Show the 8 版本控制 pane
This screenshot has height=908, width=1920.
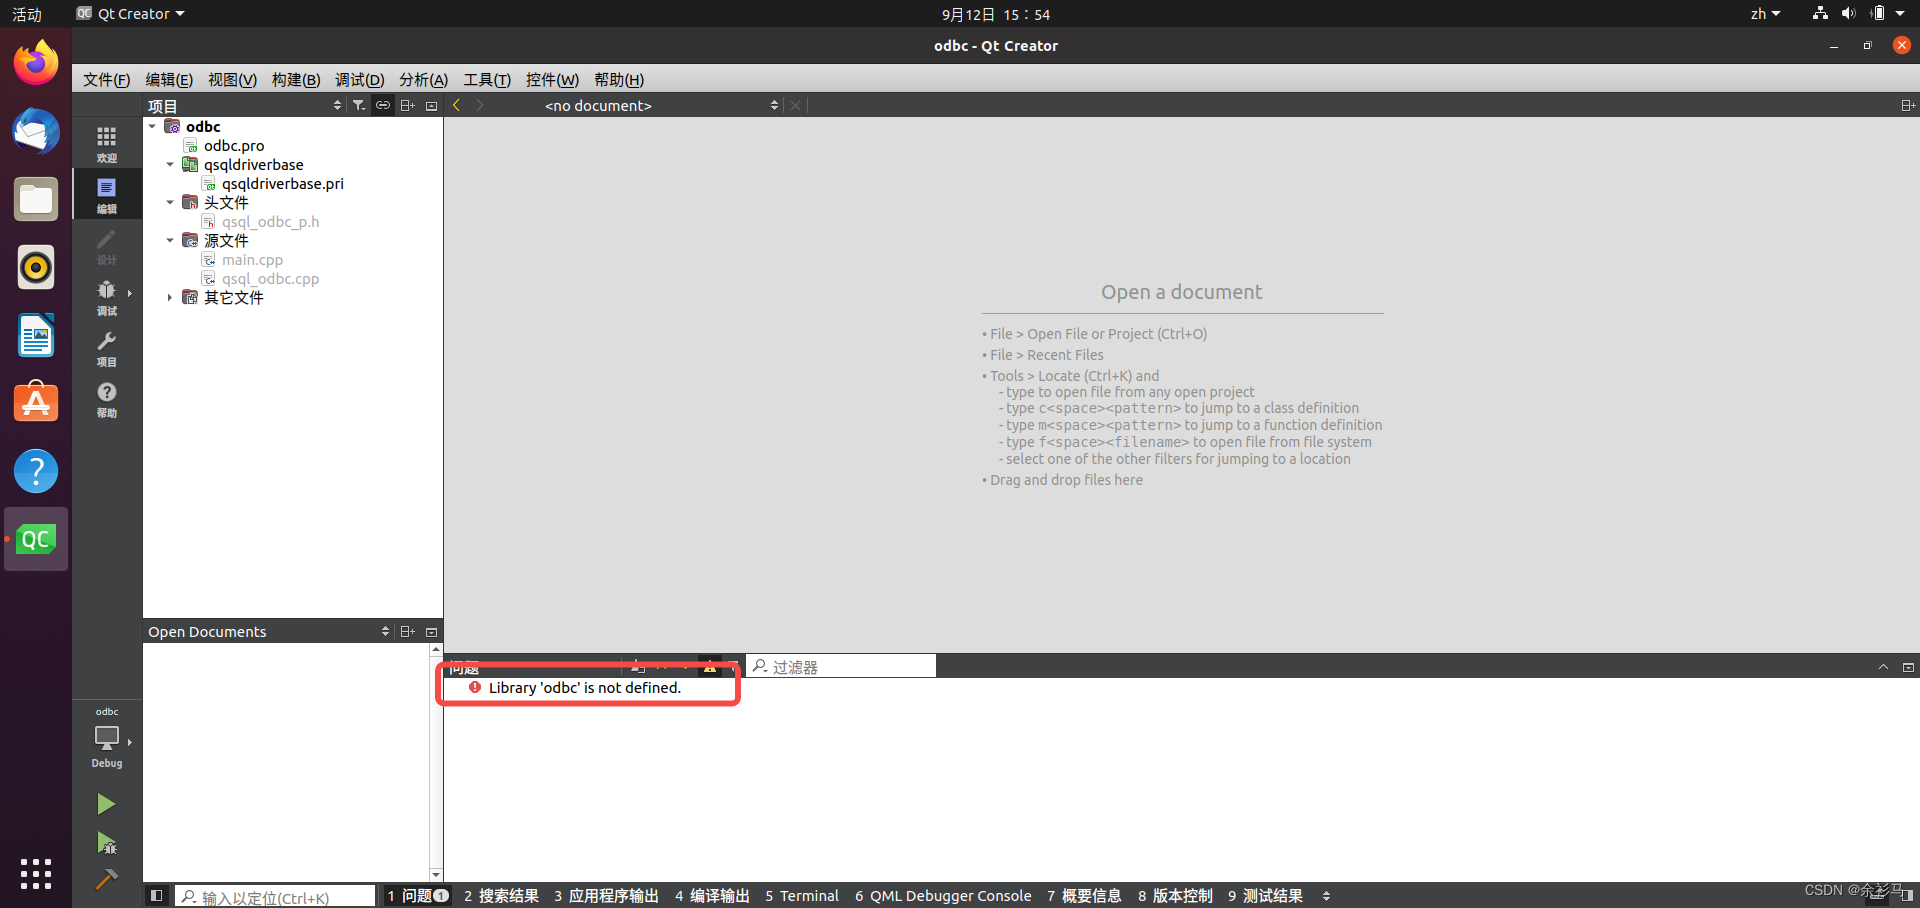point(1175,896)
